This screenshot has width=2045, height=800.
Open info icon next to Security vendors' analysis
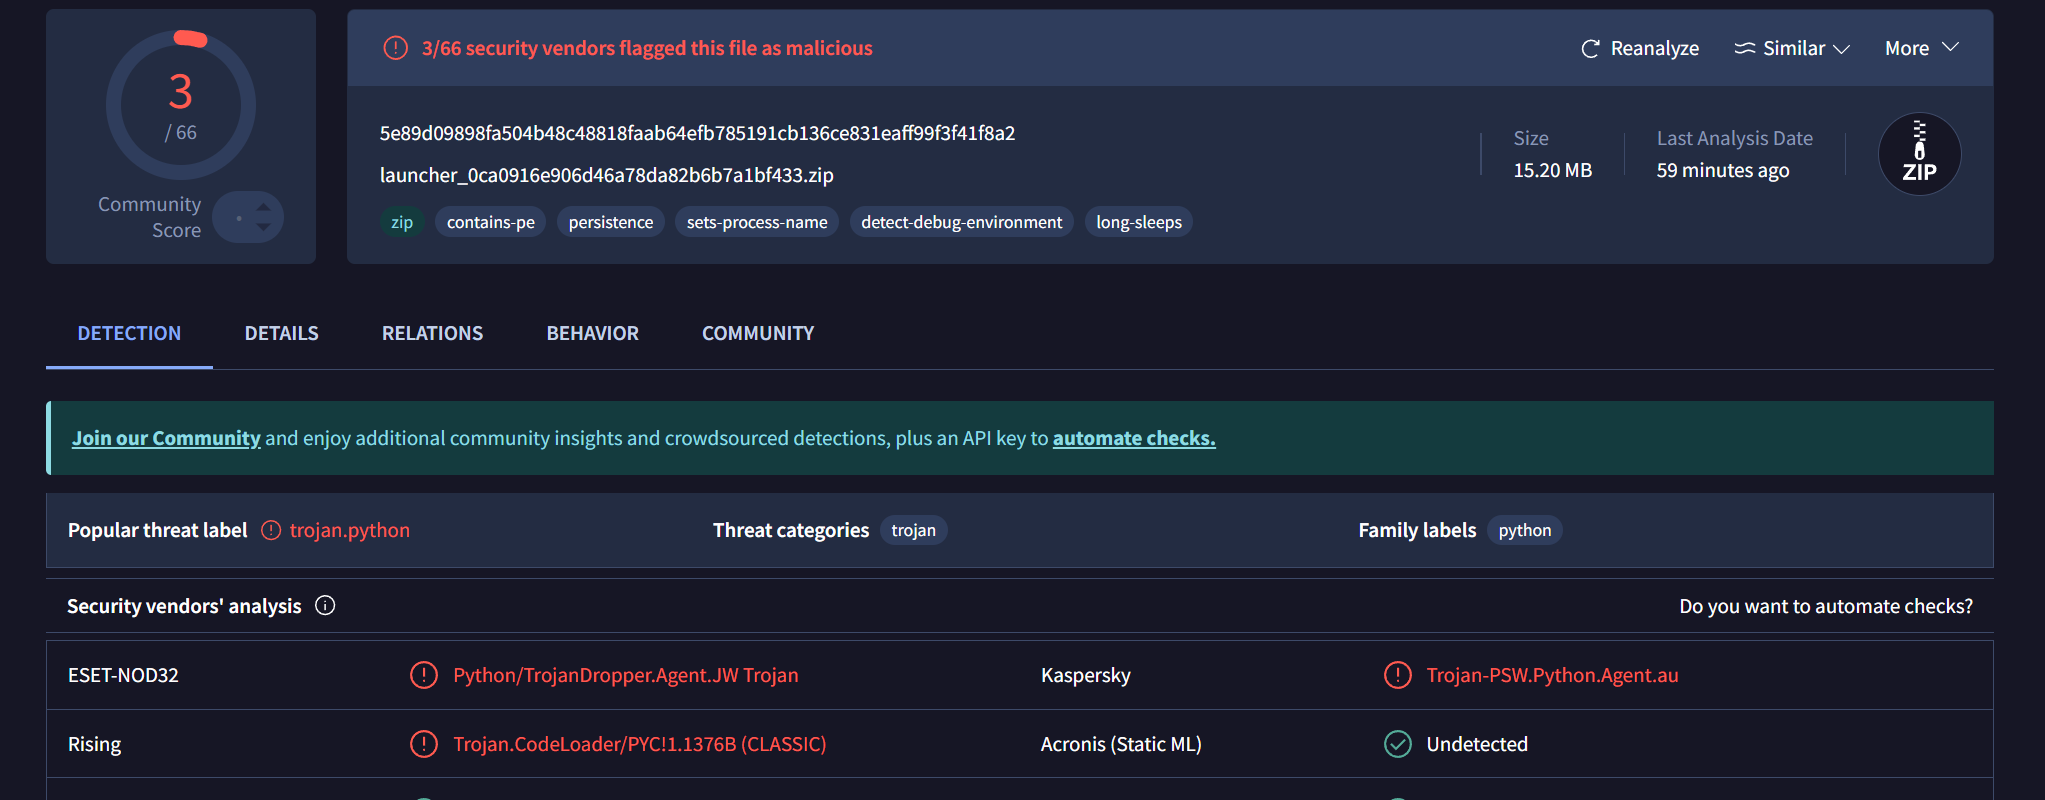(x=325, y=605)
